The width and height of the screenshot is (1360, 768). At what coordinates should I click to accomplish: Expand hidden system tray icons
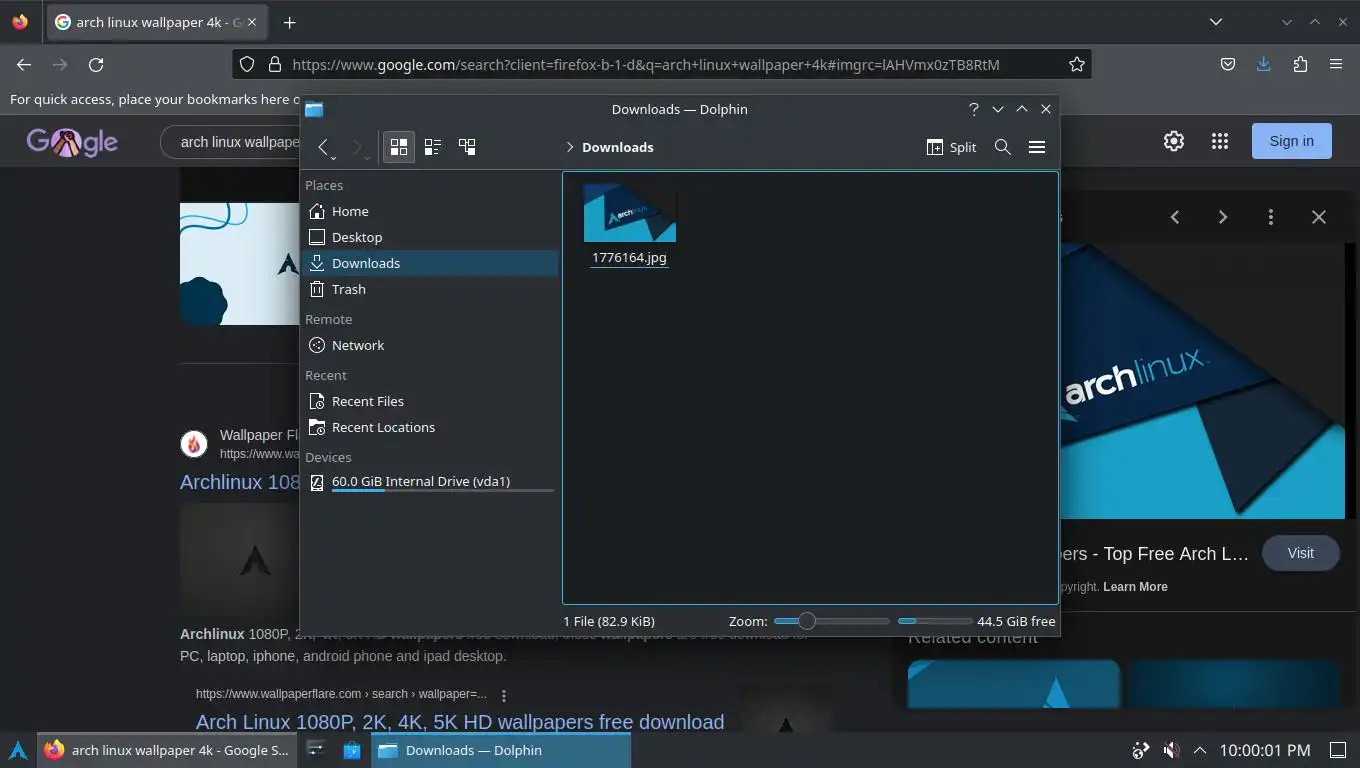pos(1200,750)
